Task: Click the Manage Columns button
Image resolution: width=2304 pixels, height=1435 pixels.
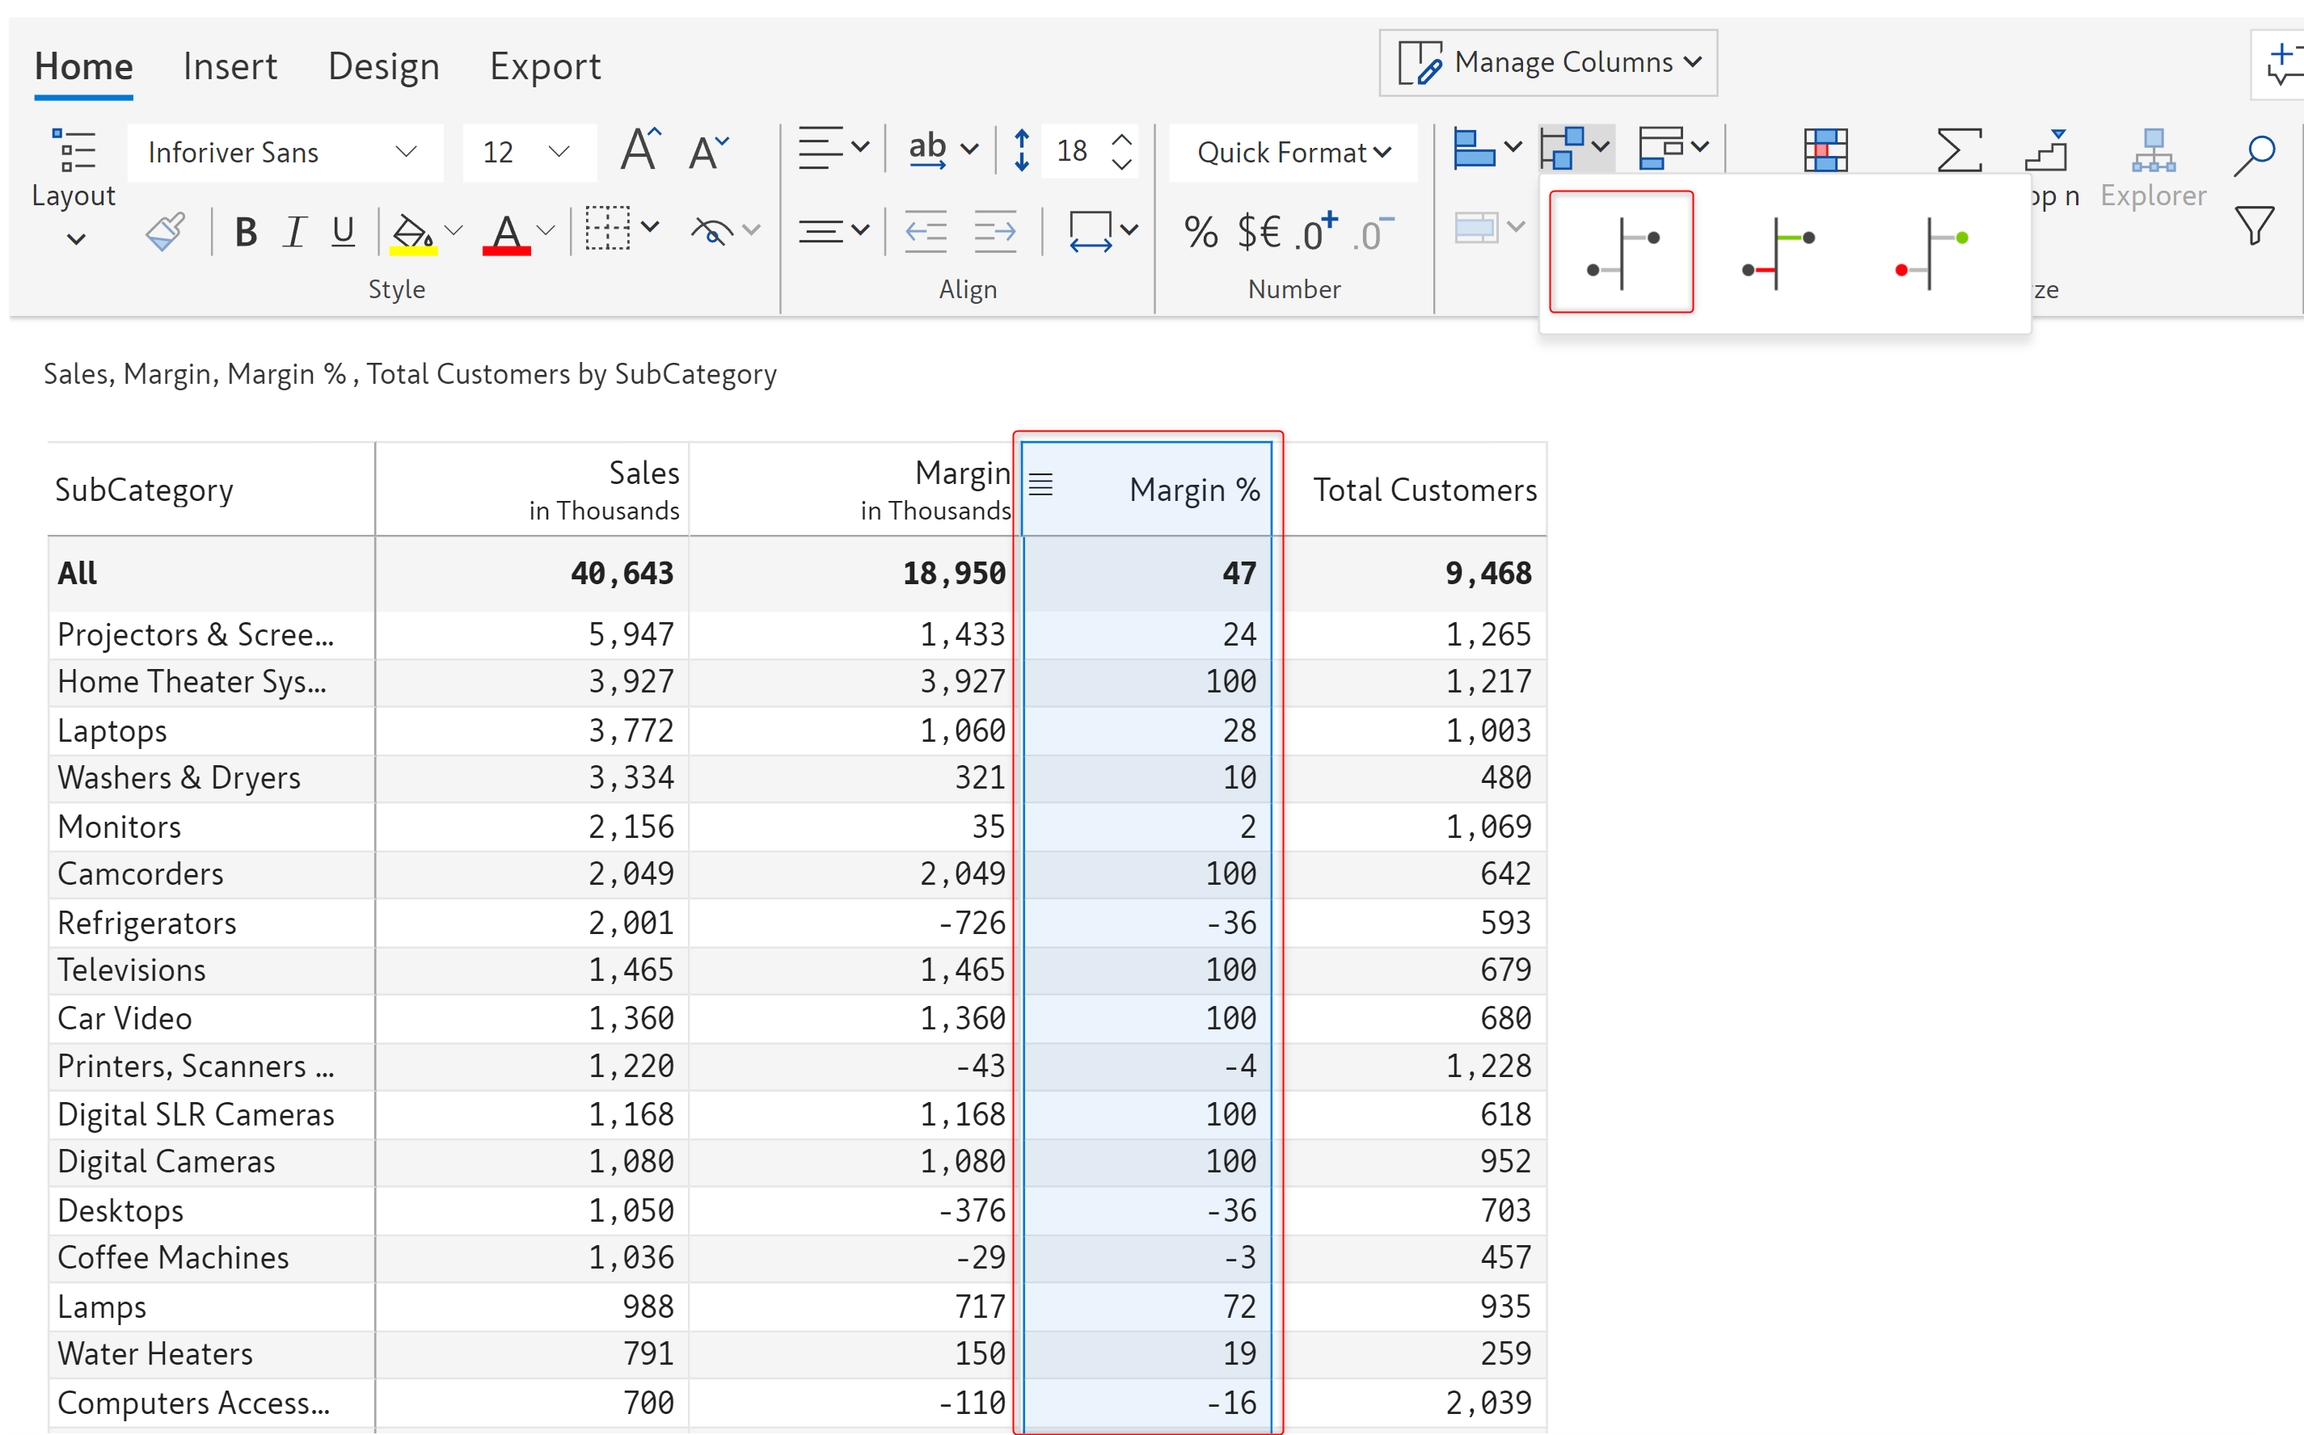Action: click(1548, 62)
